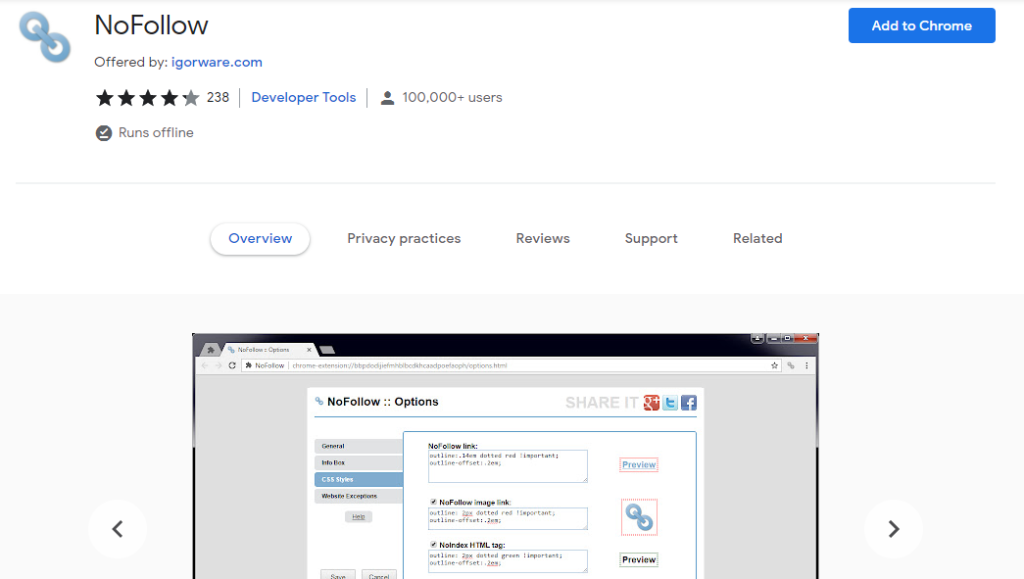The image size is (1024, 579).
Task: Switch to the Reviews tab
Action: tap(542, 238)
